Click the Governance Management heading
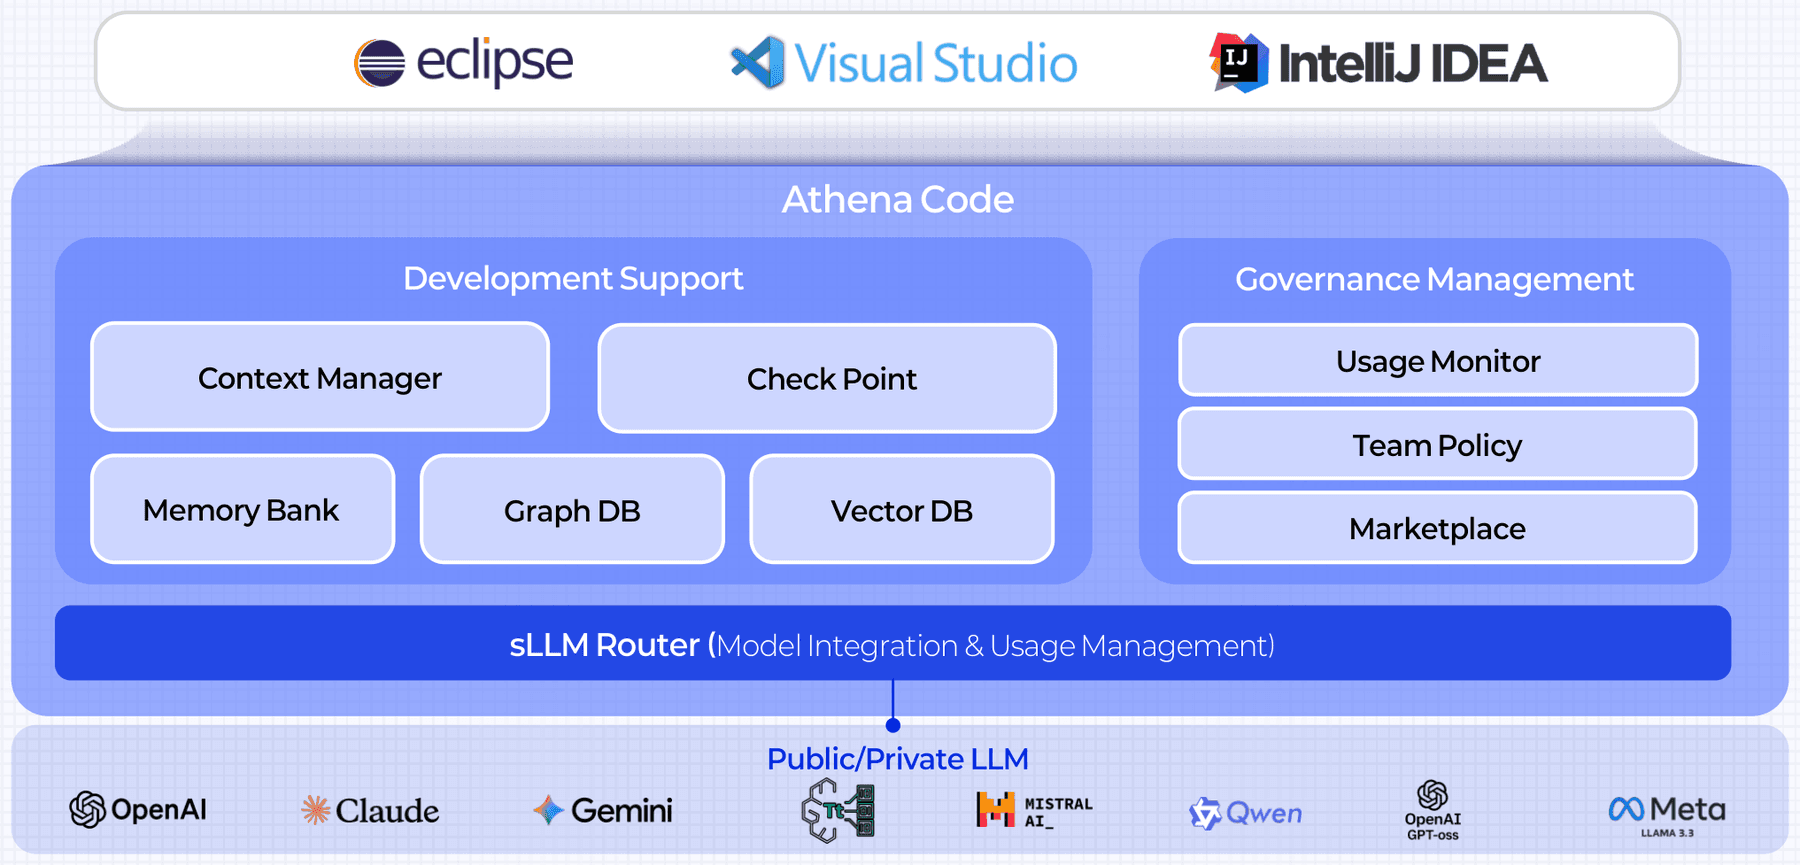The width and height of the screenshot is (1800, 865). coord(1434,279)
